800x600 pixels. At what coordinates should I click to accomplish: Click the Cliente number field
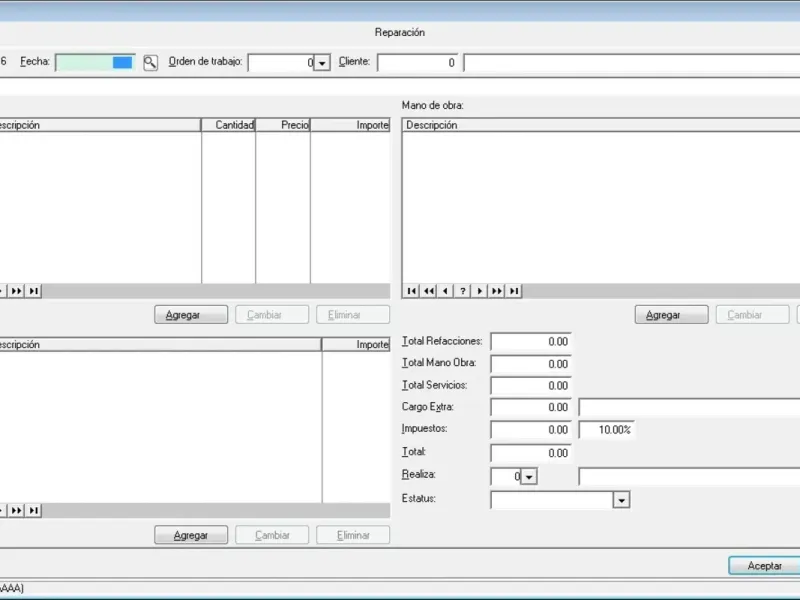click(x=417, y=63)
